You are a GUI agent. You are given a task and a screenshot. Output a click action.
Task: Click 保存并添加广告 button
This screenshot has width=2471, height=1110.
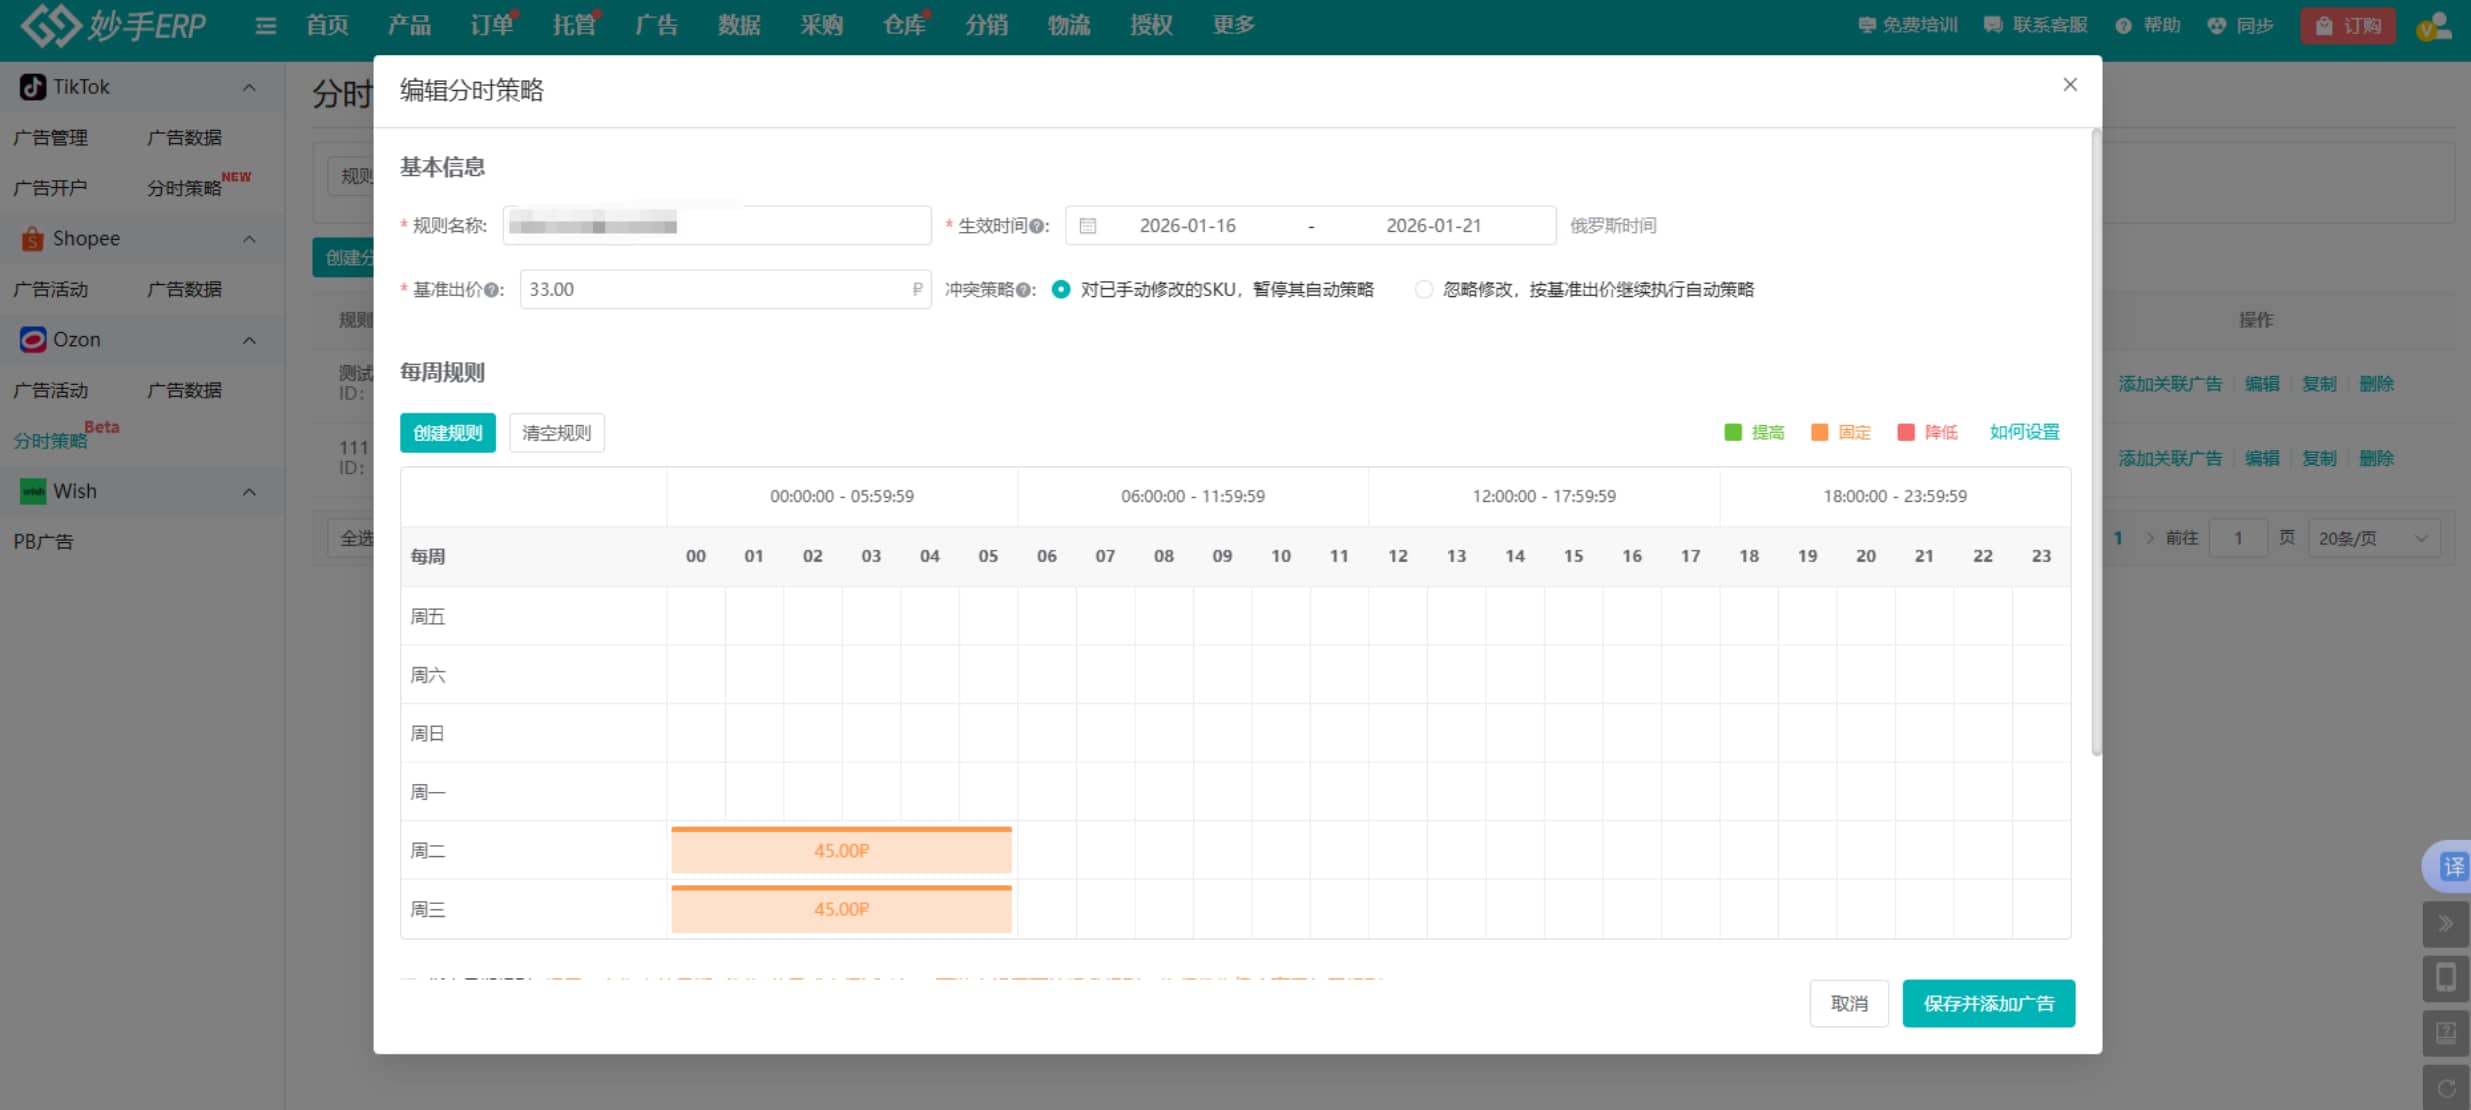tap(1988, 1003)
